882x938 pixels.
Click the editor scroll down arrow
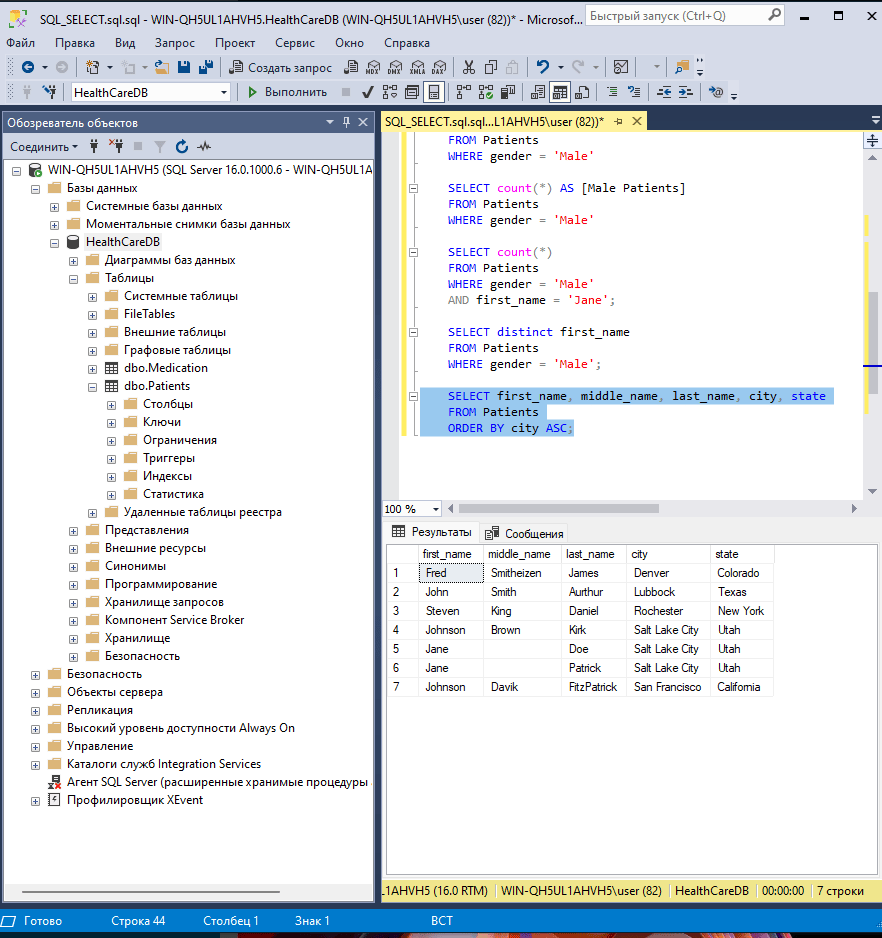tap(872, 491)
